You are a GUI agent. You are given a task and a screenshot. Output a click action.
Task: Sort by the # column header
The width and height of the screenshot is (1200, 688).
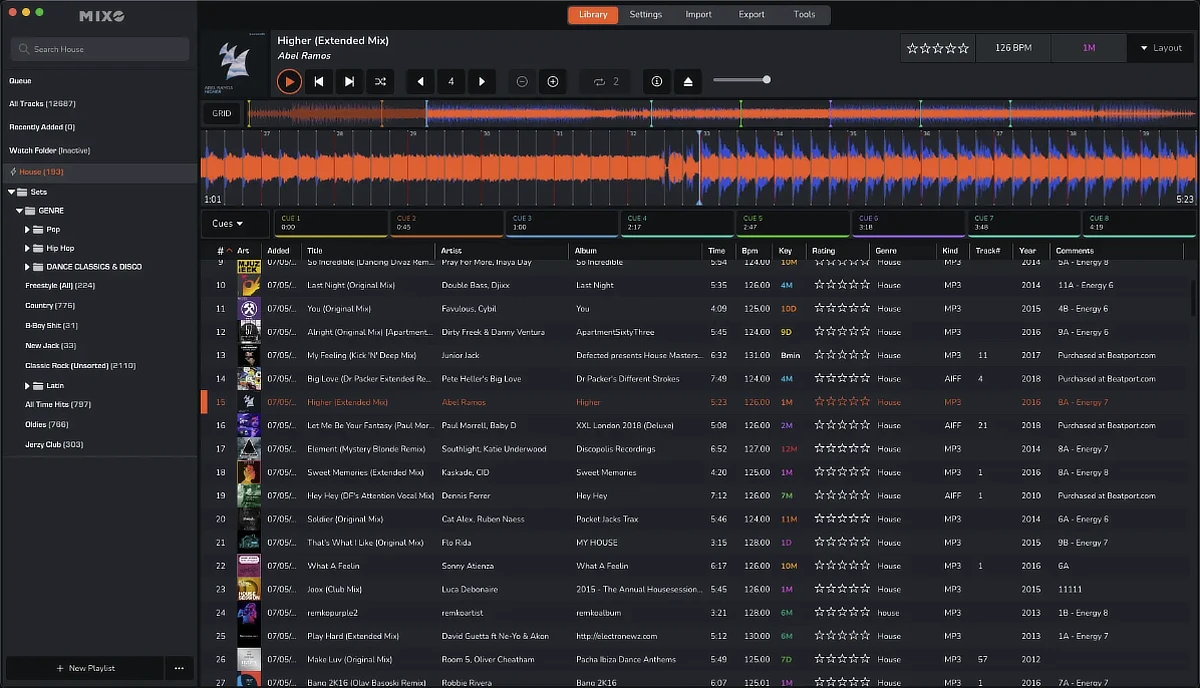pos(220,251)
